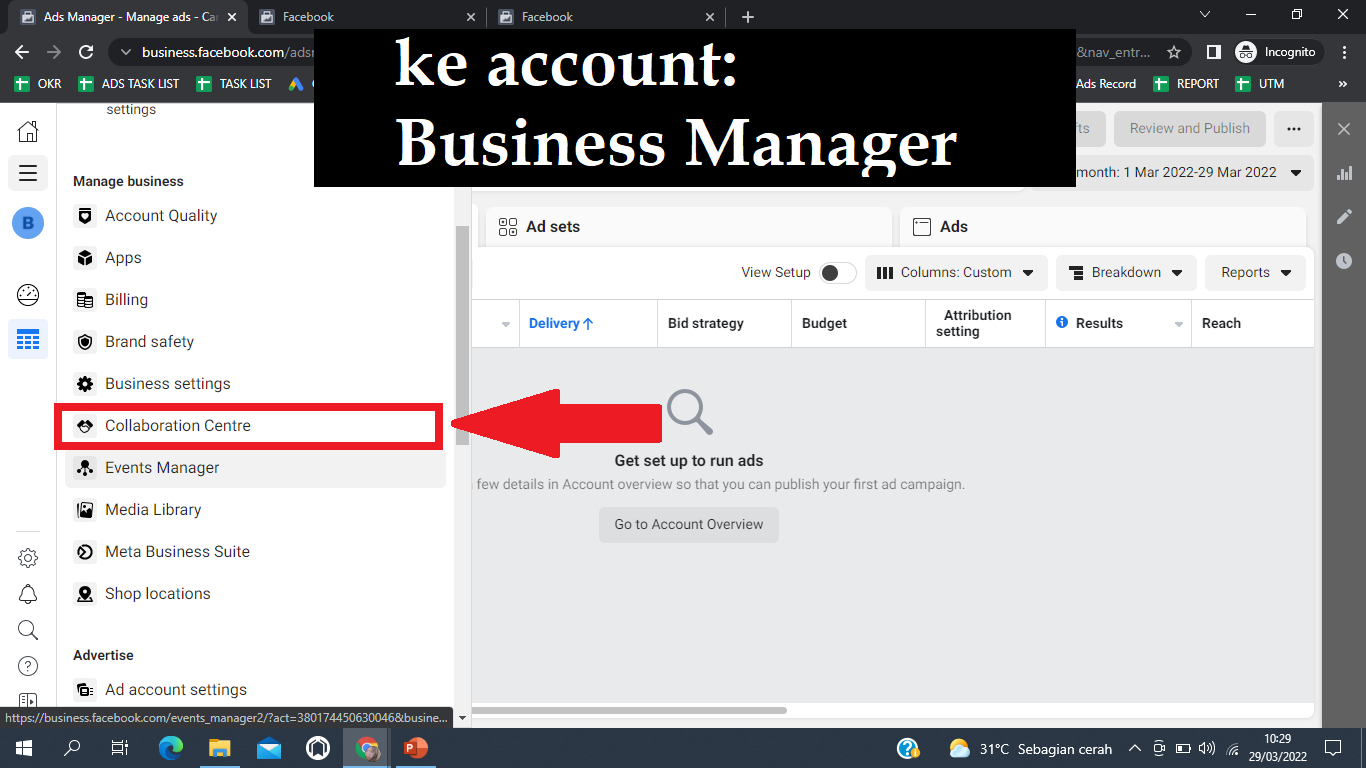The height and width of the screenshot is (768, 1366).
Task: Expand the Breakdown dropdown
Action: 1126,272
